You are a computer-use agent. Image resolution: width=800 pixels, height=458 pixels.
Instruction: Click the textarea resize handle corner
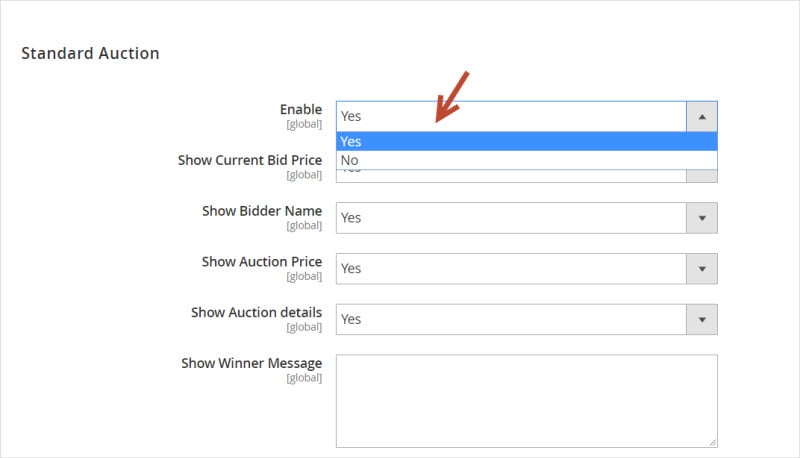(x=713, y=443)
